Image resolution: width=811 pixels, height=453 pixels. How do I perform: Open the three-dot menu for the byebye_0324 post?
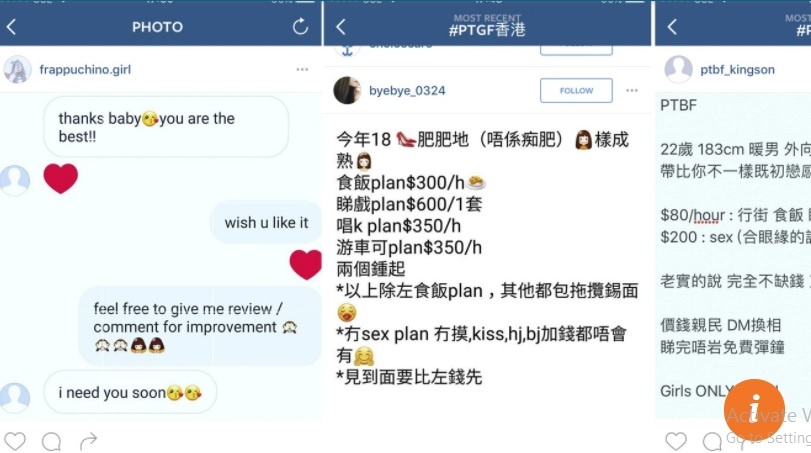[632, 90]
